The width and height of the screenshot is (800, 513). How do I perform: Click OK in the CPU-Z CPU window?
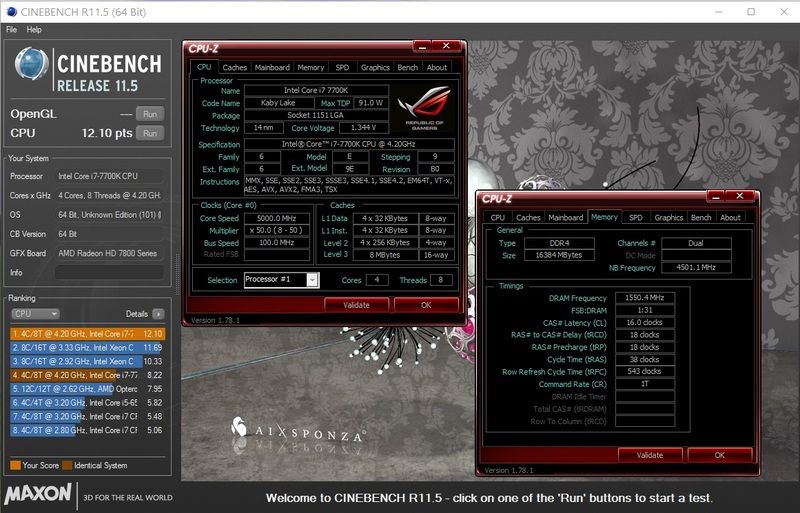(x=426, y=305)
